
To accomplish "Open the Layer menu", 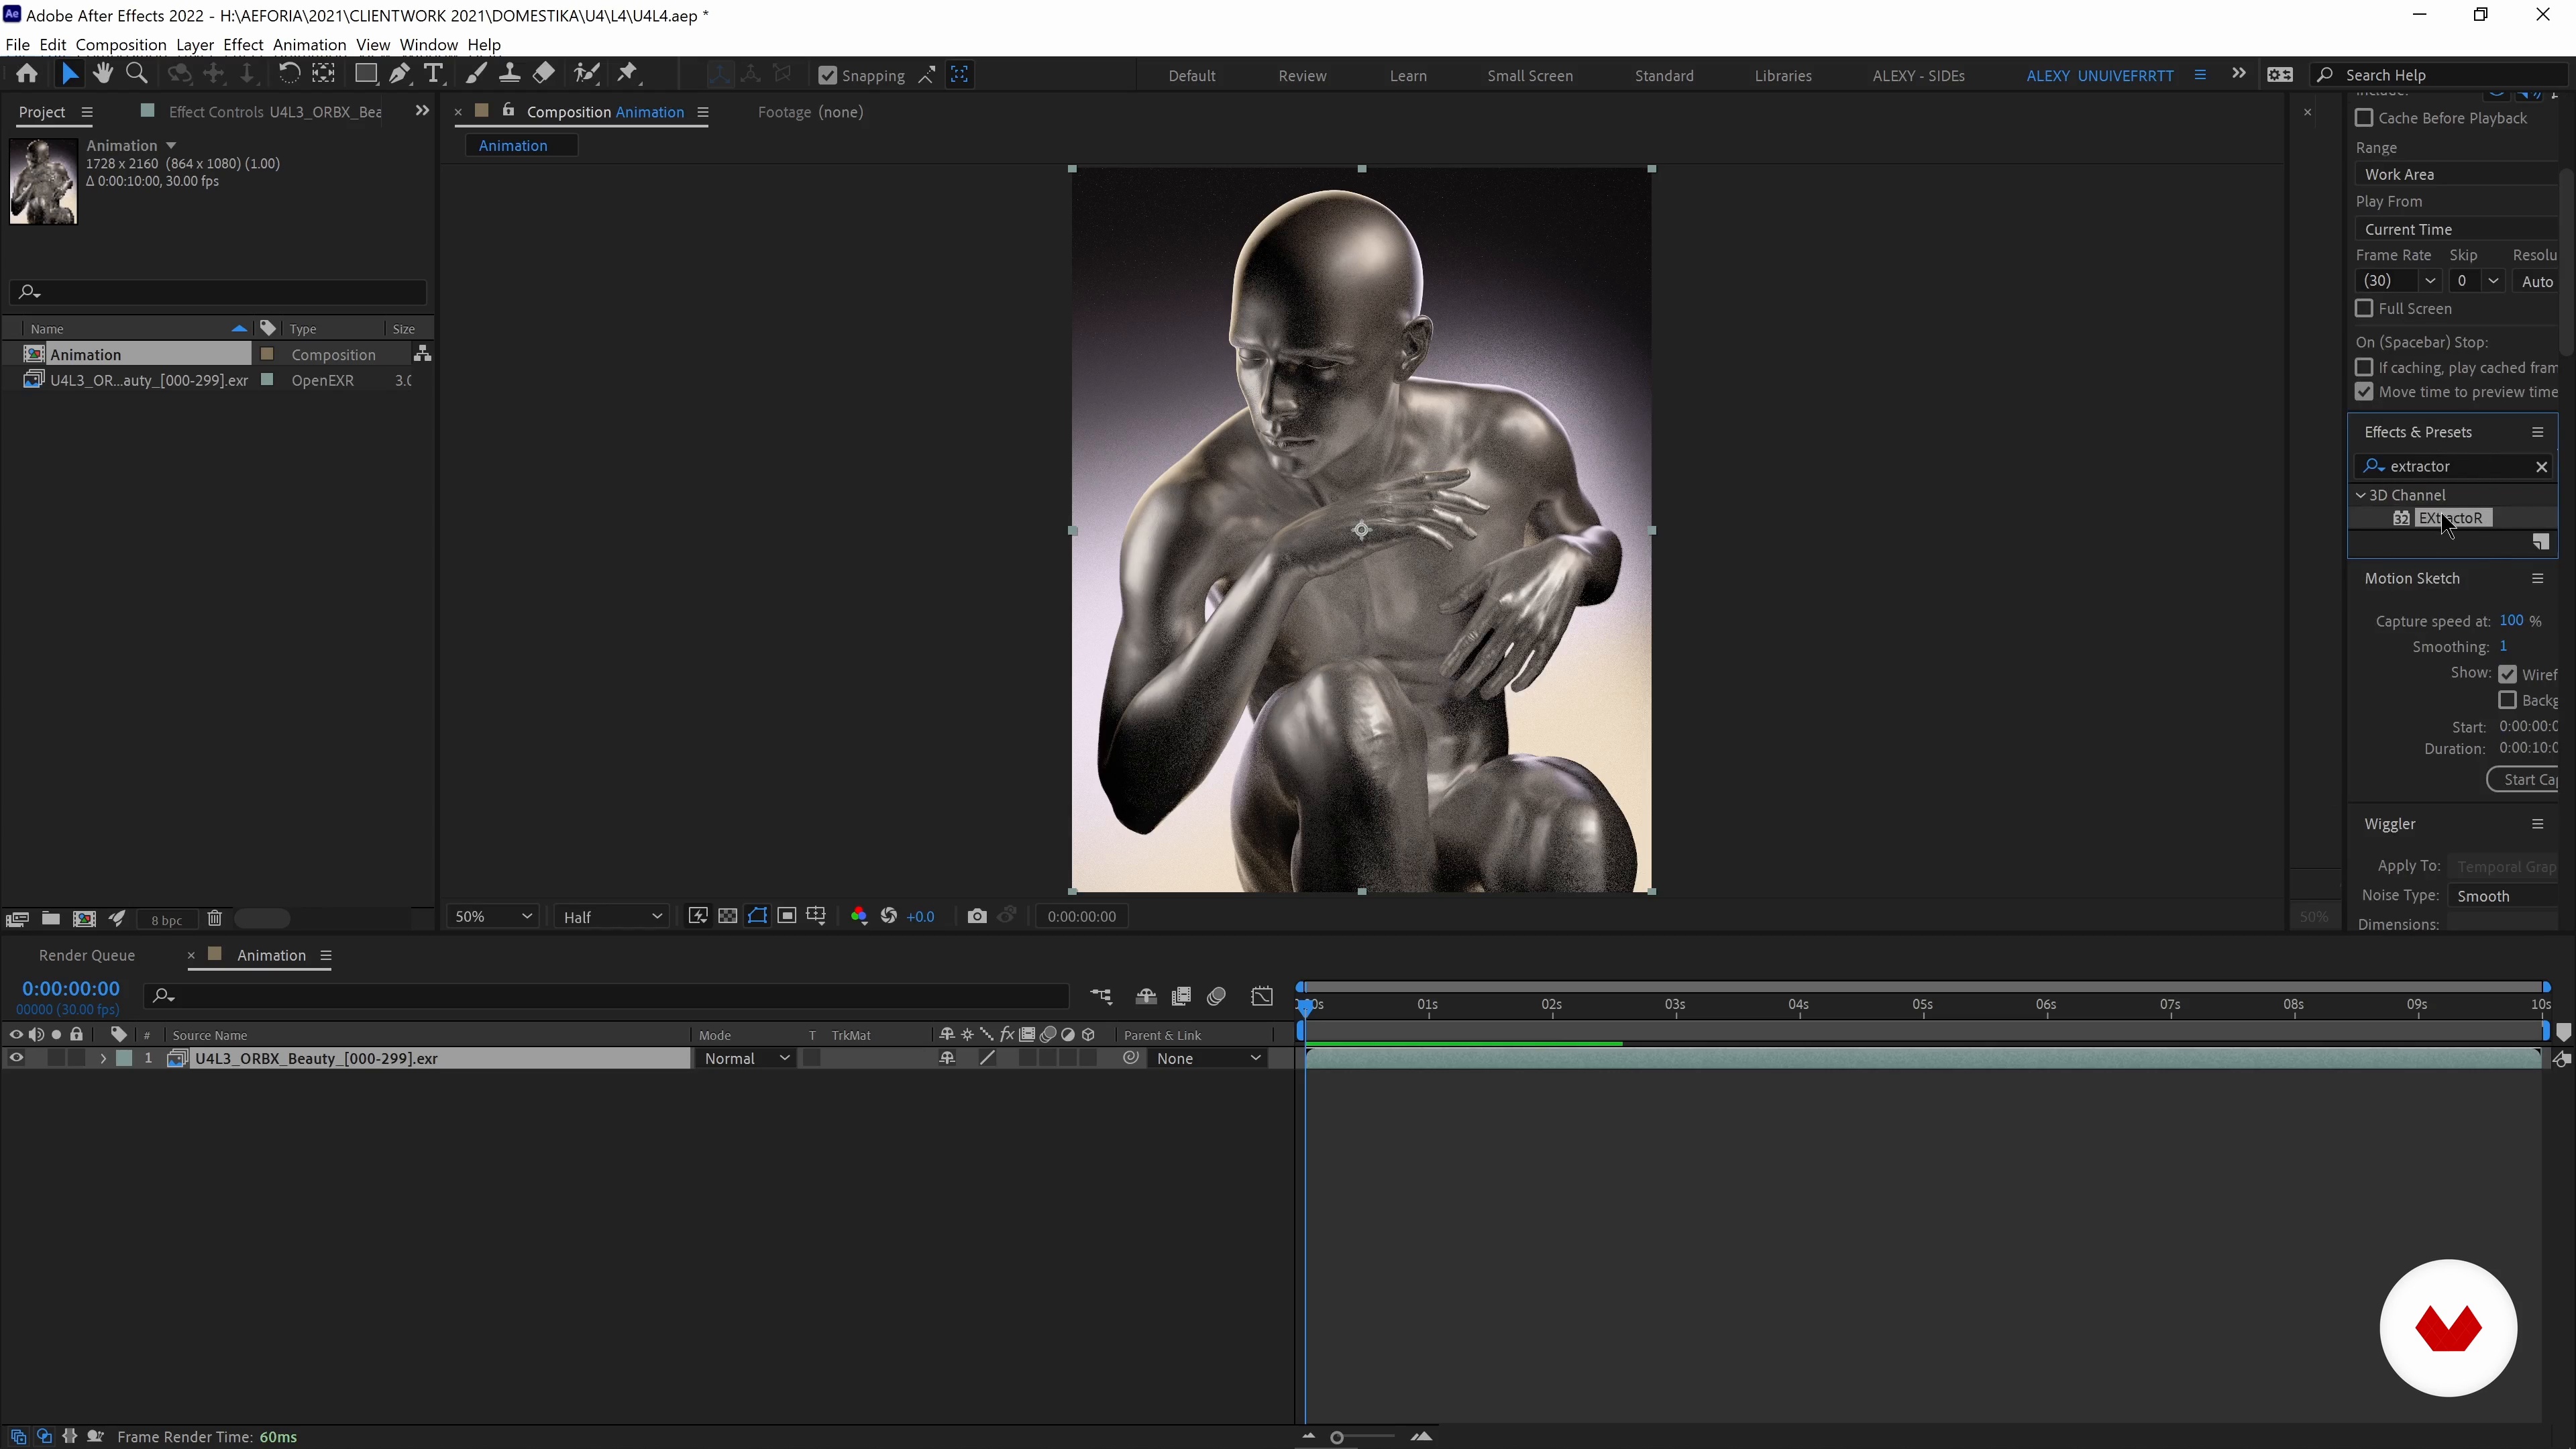I will [194, 45].
